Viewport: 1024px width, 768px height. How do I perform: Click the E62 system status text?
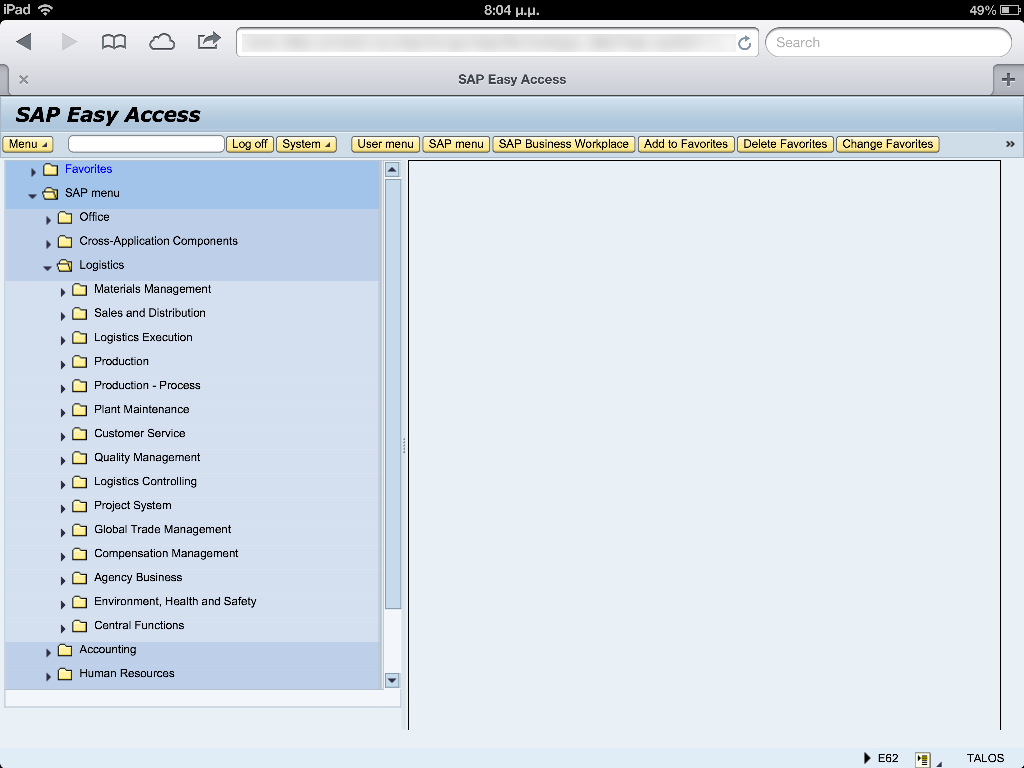coord(888,758)
